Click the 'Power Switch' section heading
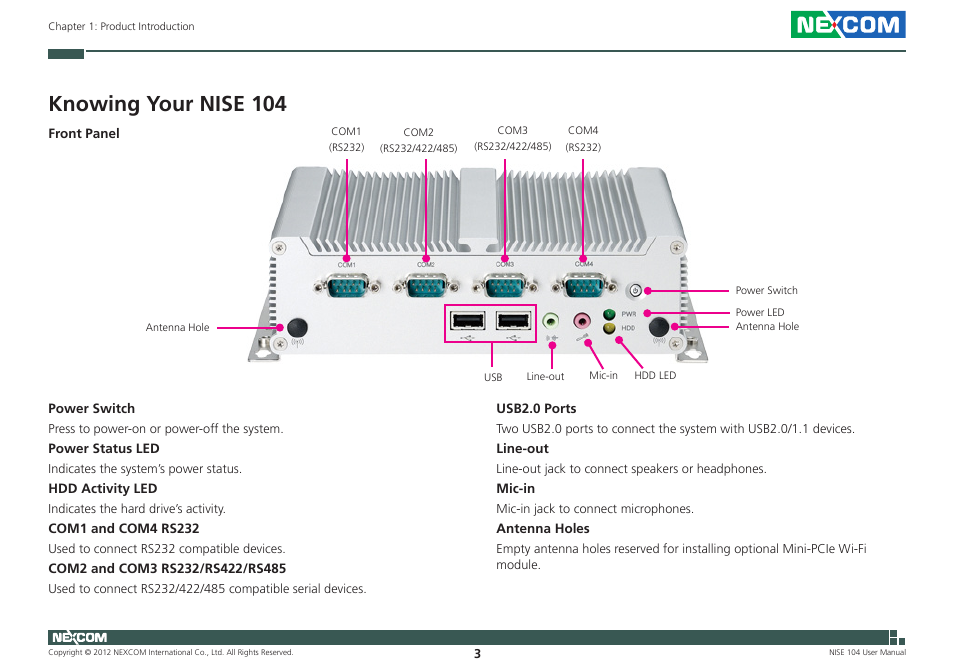 coord(91,408)
